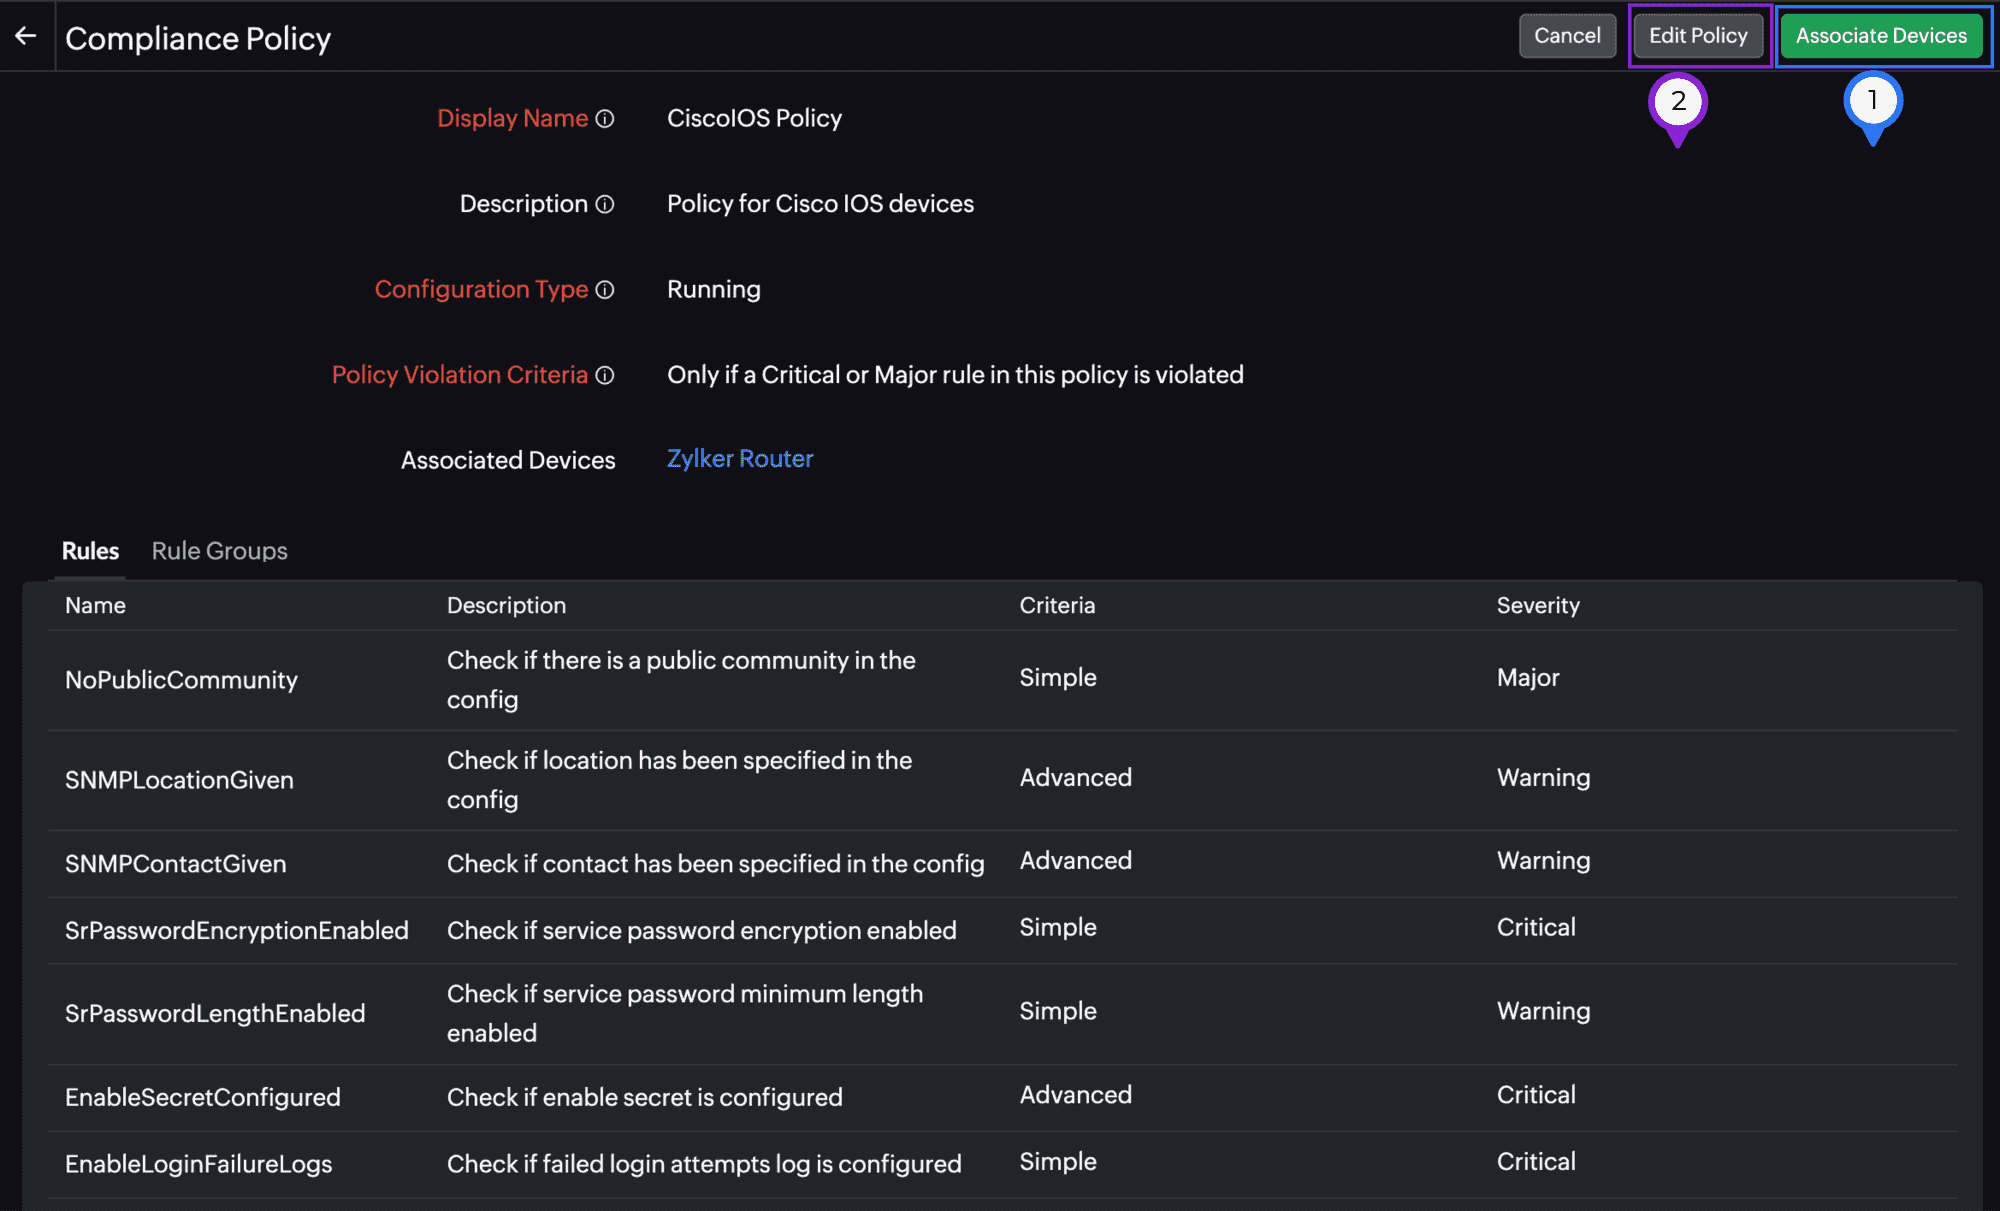2000x1211 pixels.
Task: Click the Severity column header
Action: pos(1538,605)
